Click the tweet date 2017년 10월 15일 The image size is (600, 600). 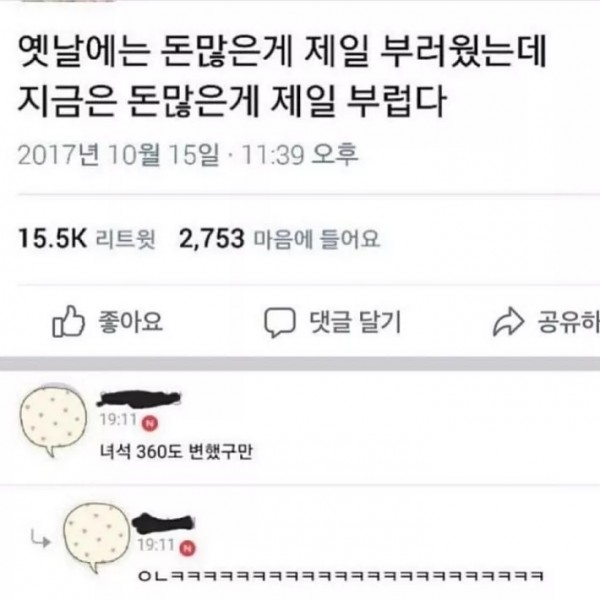[x=119, y=155]
